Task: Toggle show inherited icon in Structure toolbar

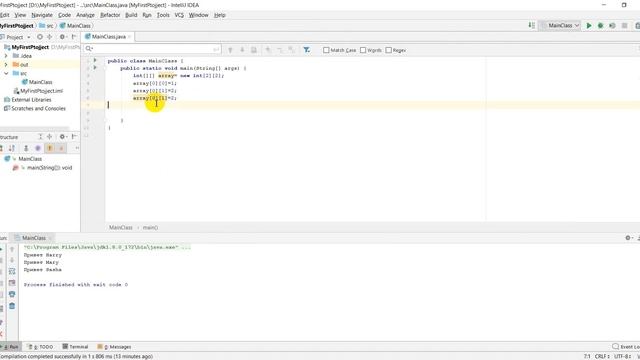Action: click(26, 148)
